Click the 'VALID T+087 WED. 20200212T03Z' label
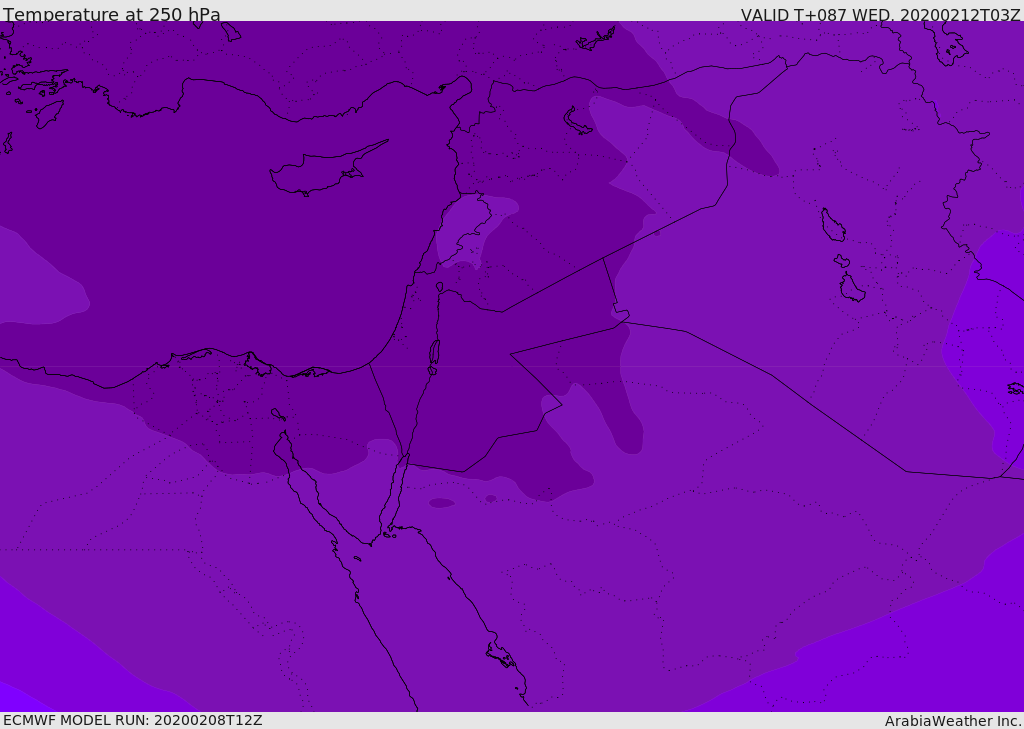 (x=880, y=15)
